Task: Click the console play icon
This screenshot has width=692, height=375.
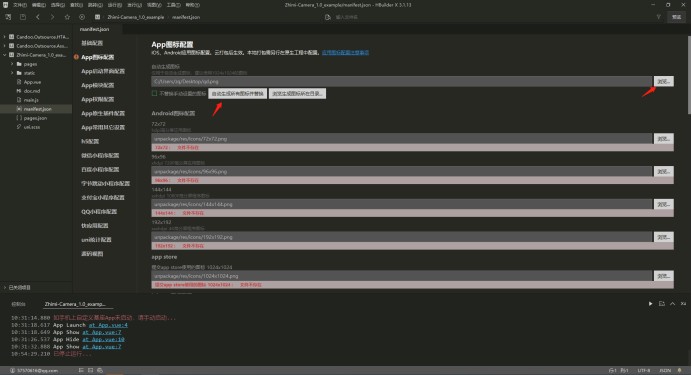Action: coord(651,304)
